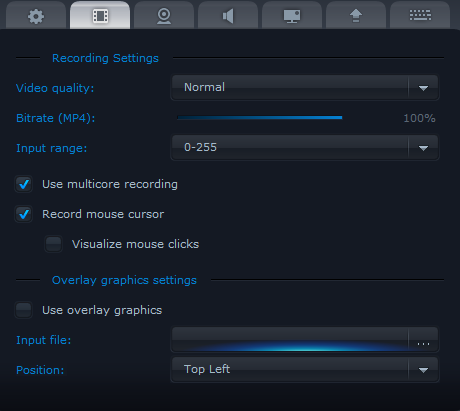This screenshot has height=411, width=460.
Task: Click the input file browse dots button
Action: pyautogui.click(x=423, y=340)
